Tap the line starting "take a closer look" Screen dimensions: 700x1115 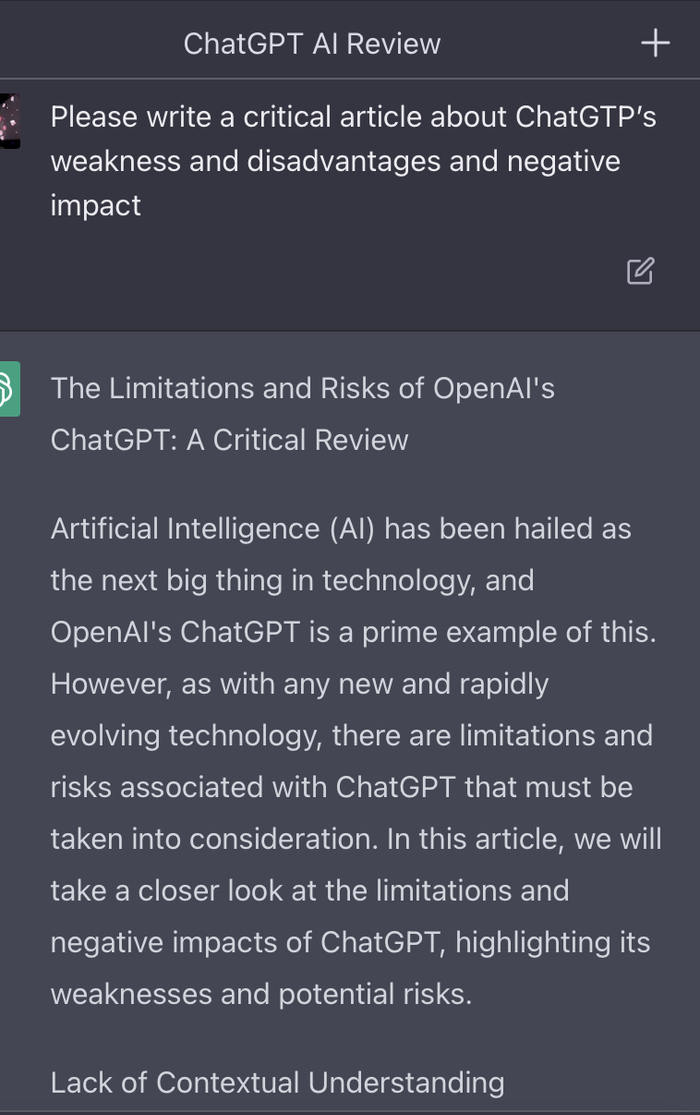click(309, 890)
